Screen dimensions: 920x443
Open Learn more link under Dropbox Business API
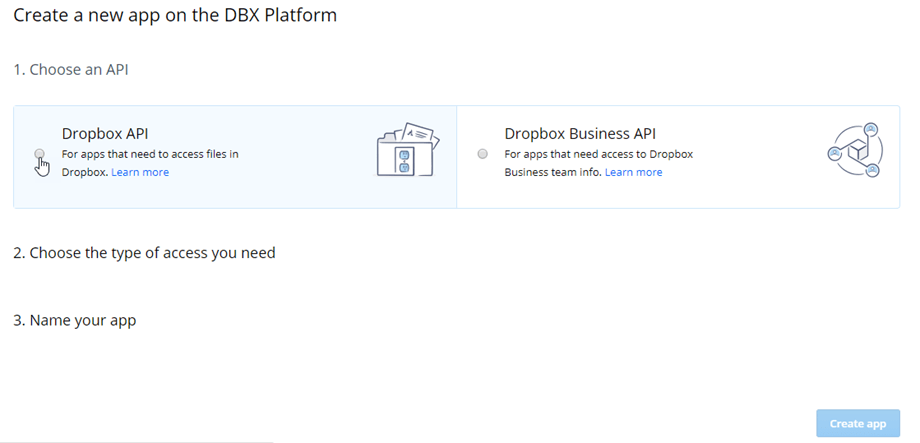633,172
